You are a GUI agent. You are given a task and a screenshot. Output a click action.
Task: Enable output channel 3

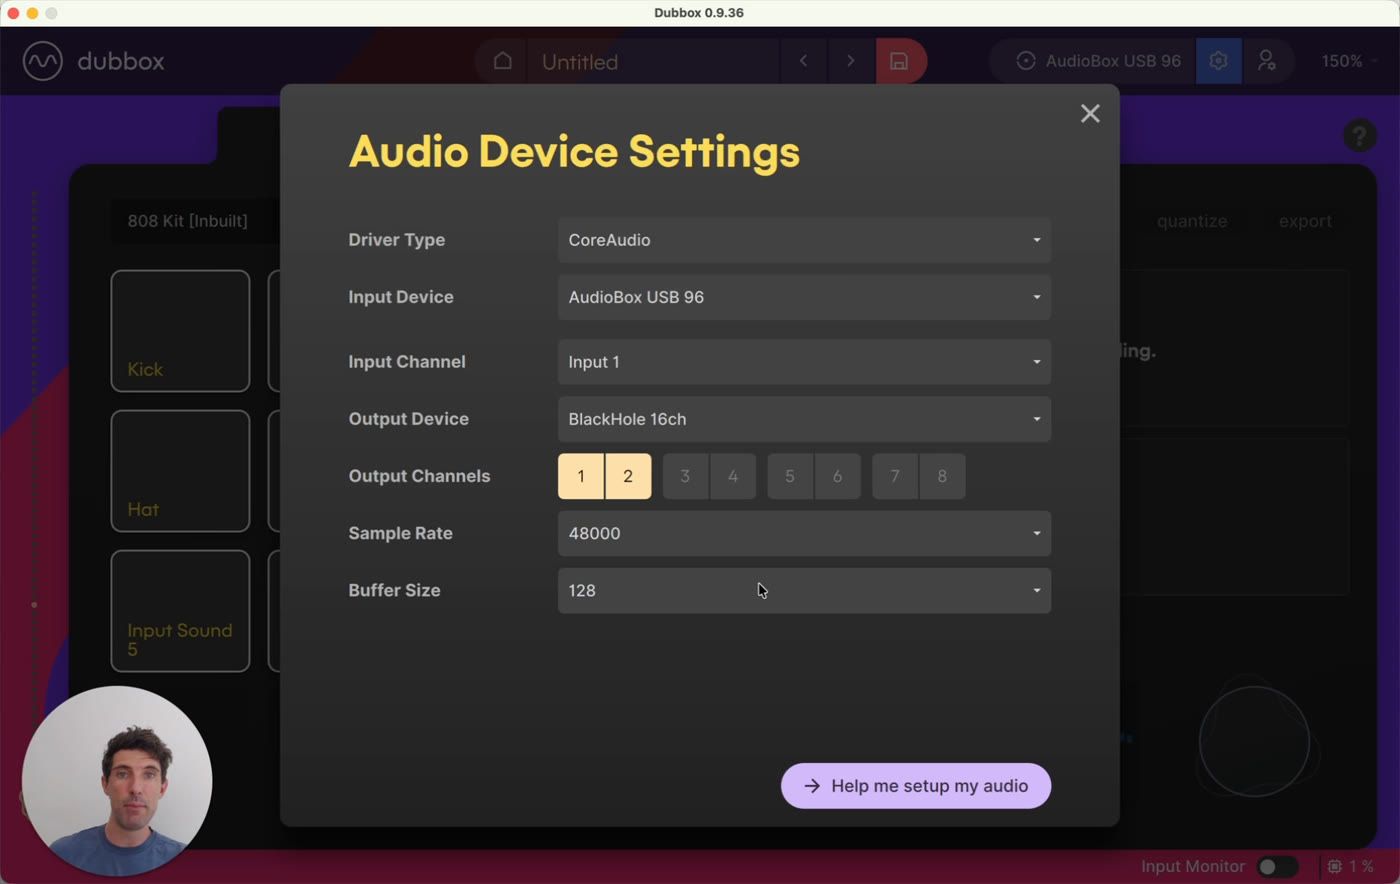[x=685, y=476]
